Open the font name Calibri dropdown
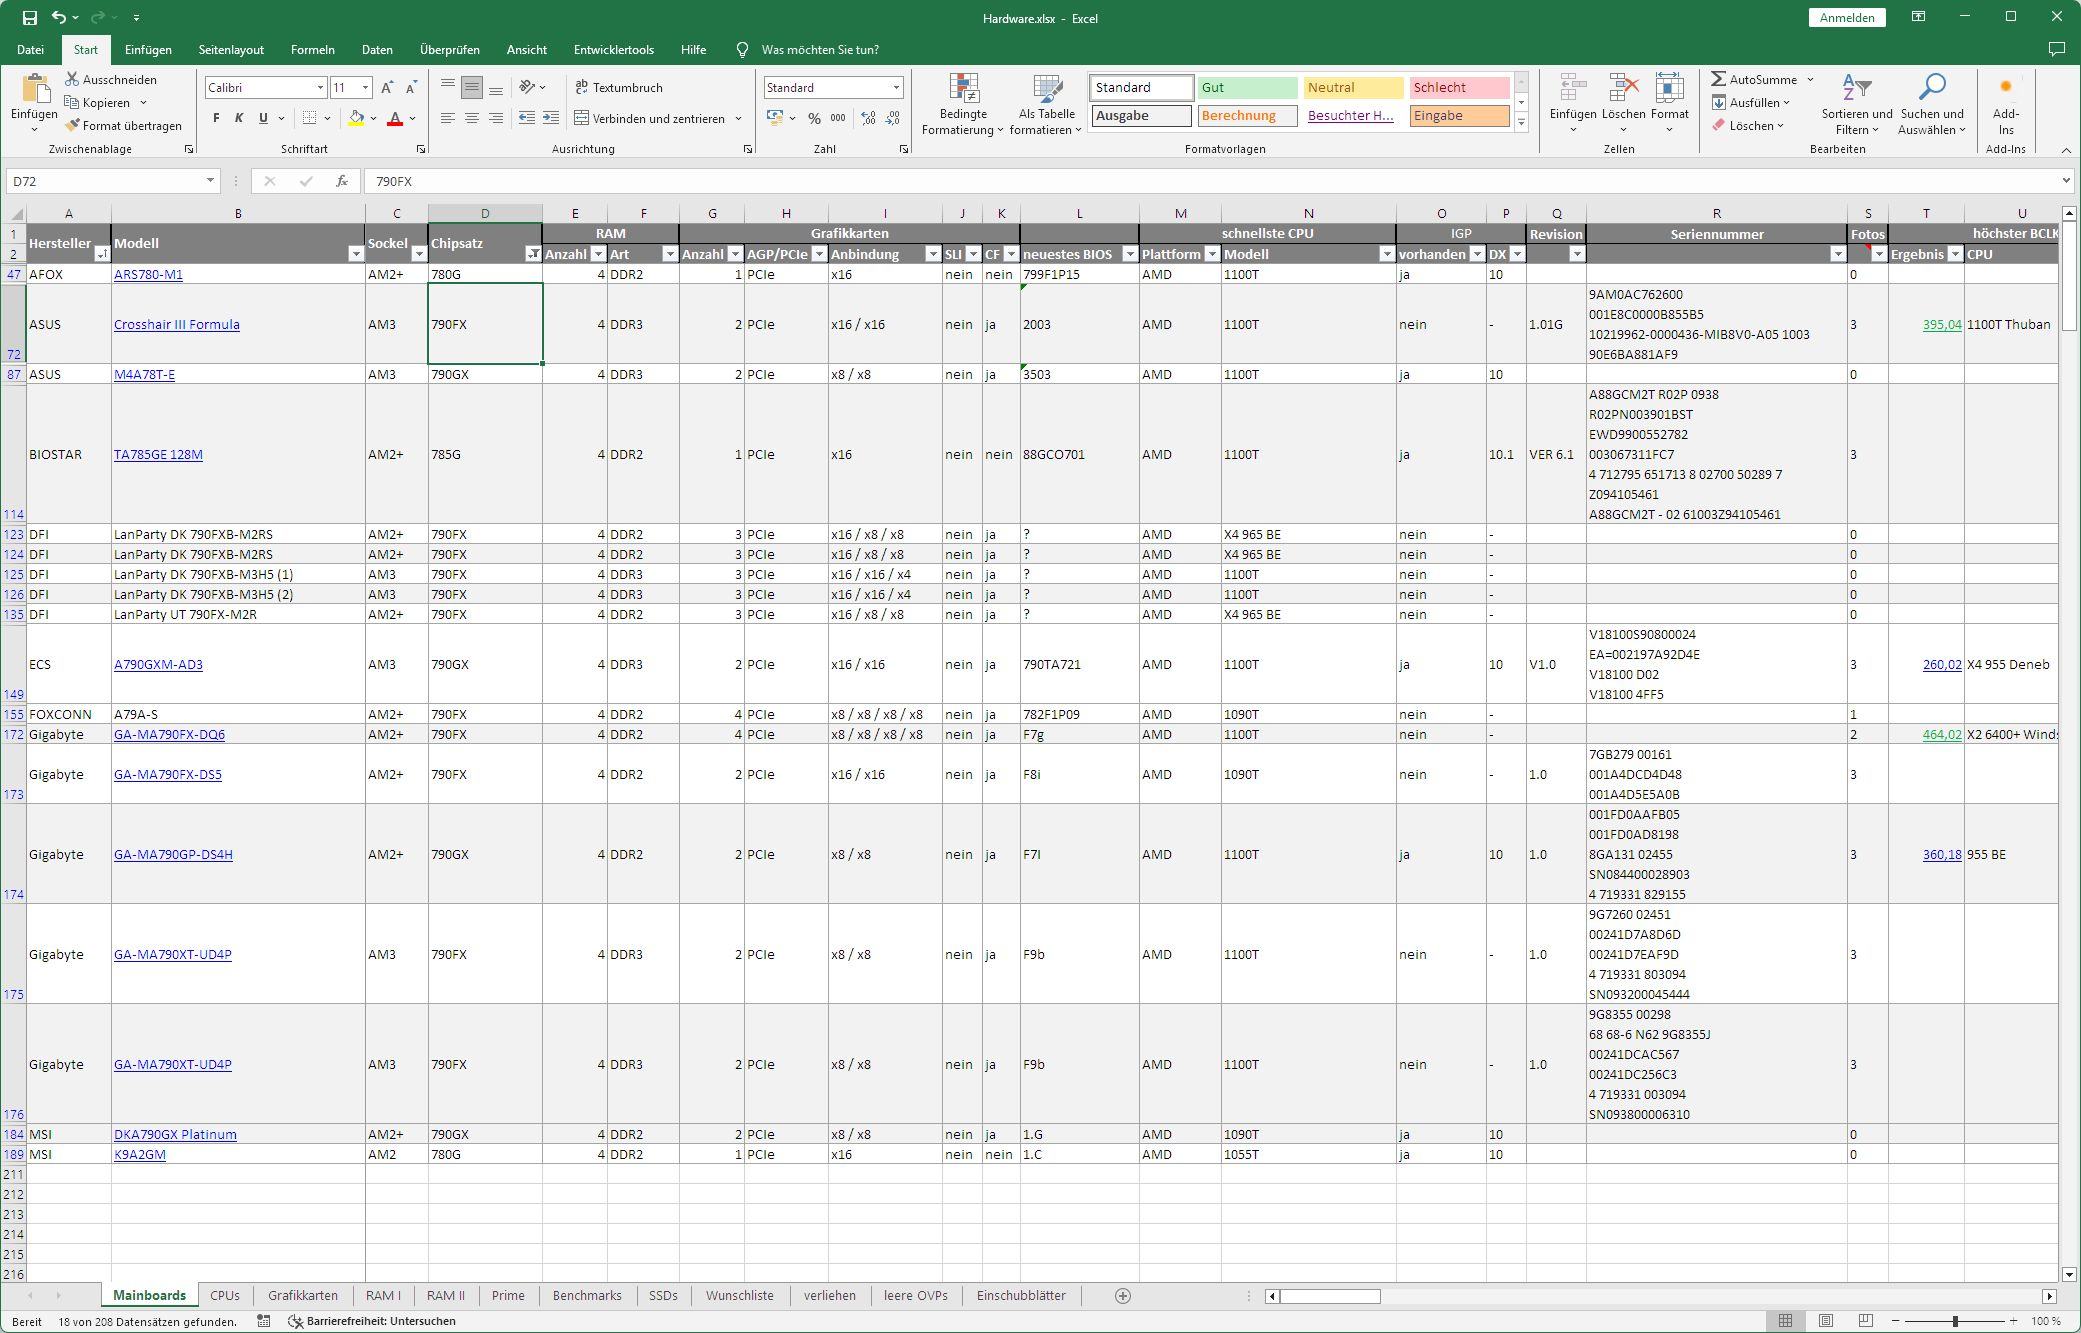The width and height of the screenshot is (2081, 1333). tap(320, 88)
